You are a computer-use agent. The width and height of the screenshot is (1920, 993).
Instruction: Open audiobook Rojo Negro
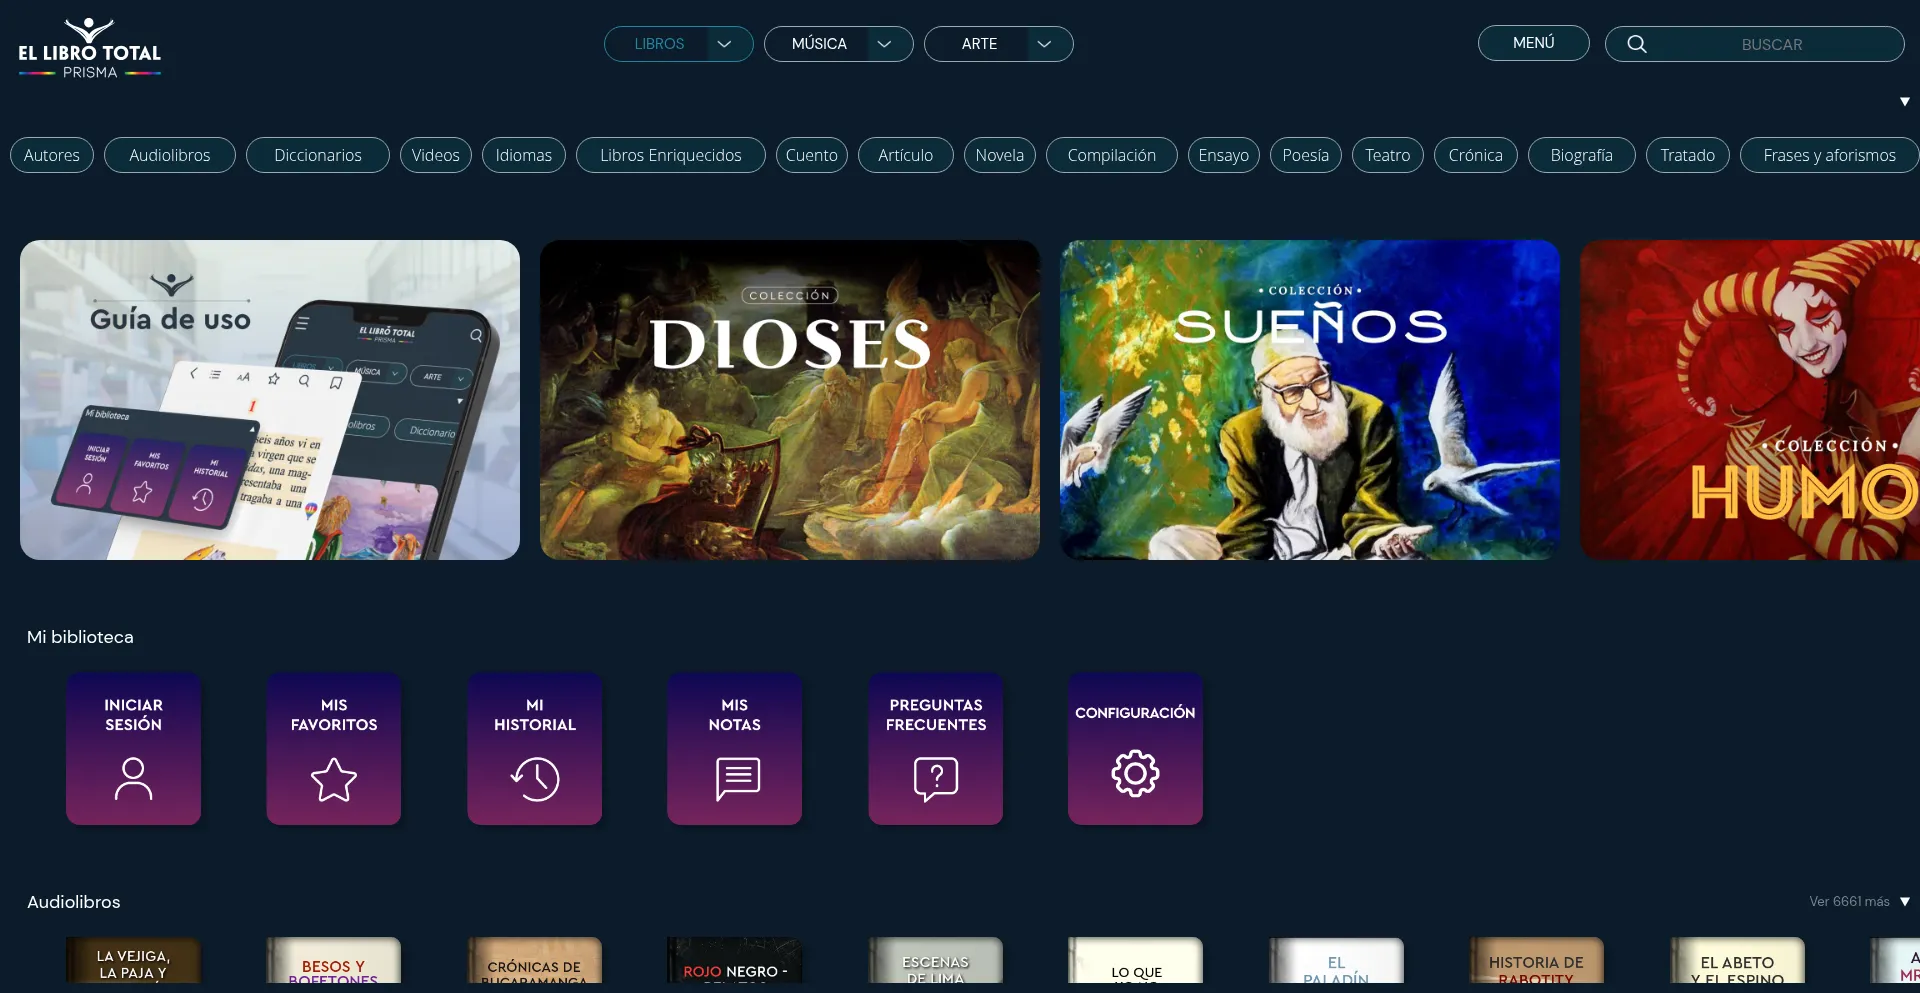click(x=735, y=961)
